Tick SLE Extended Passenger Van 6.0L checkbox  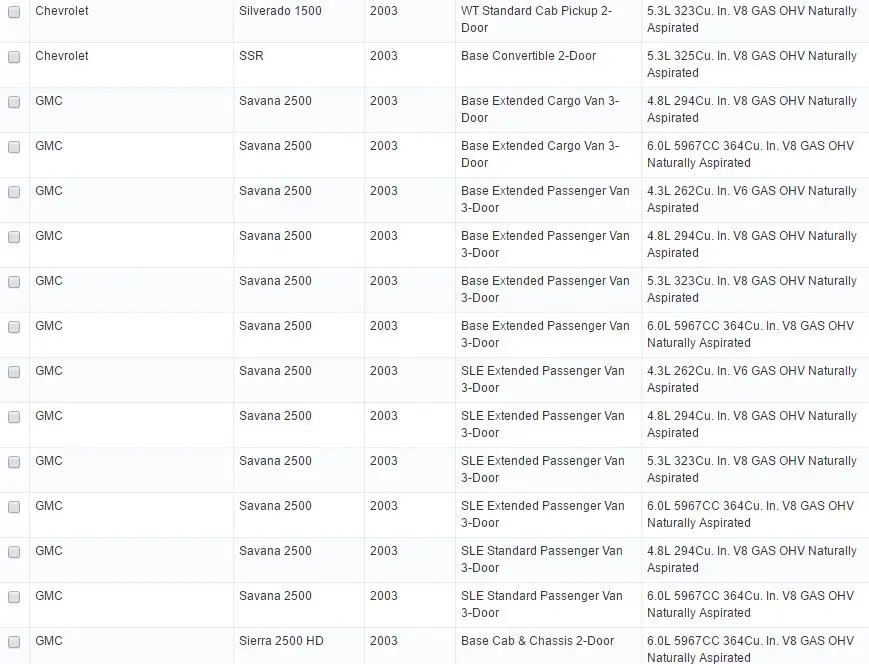(x=14, y=507)
